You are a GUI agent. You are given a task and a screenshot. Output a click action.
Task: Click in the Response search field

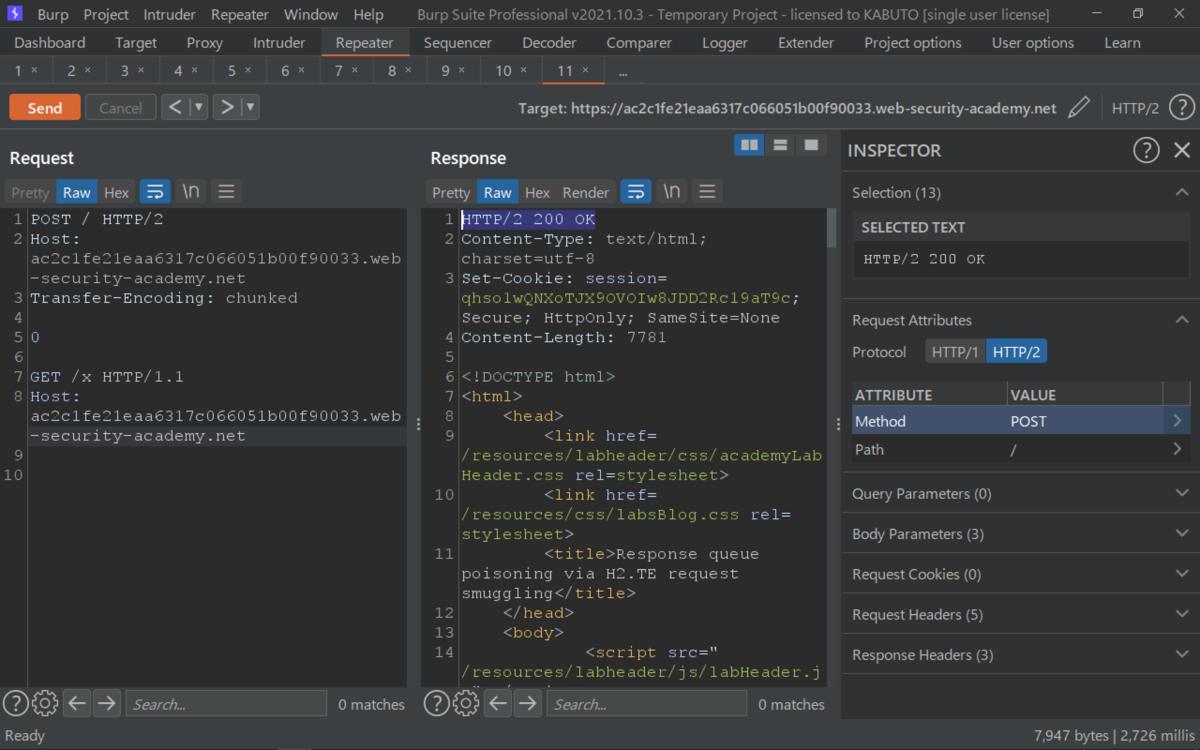point(647,704)
